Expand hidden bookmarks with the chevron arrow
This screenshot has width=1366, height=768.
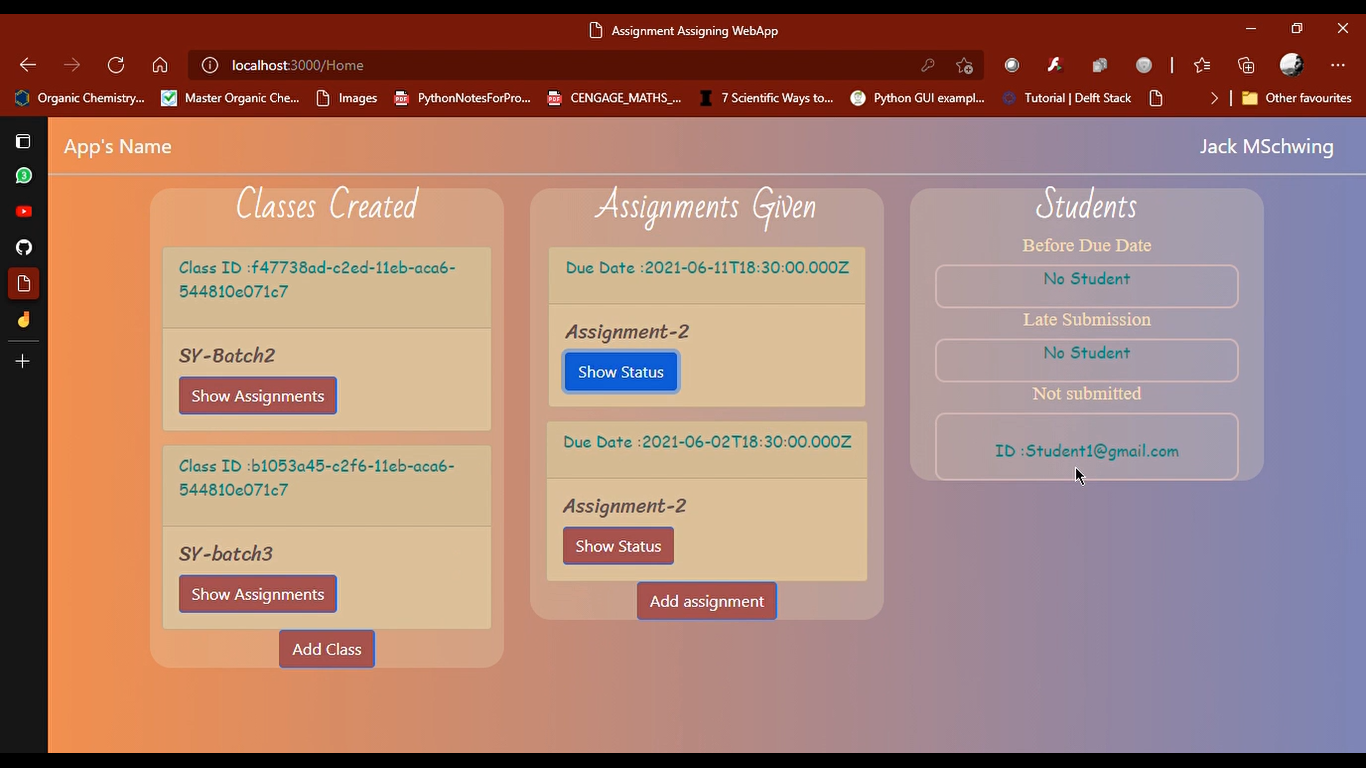tap(1213, 98)
